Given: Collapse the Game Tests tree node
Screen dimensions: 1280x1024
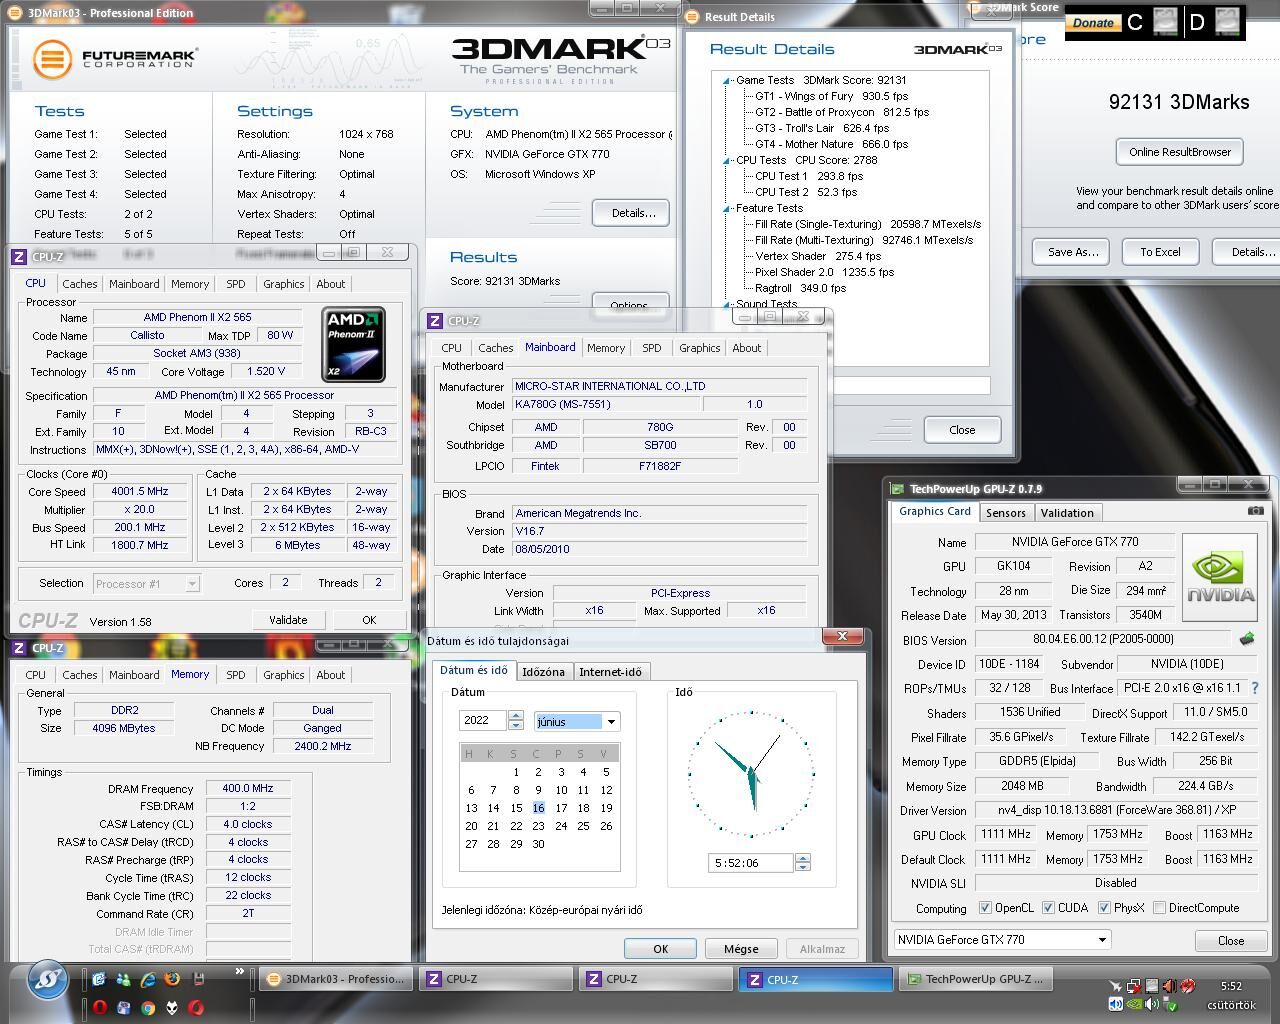Looking at the screenshot, I should click(x=727, y=80).
